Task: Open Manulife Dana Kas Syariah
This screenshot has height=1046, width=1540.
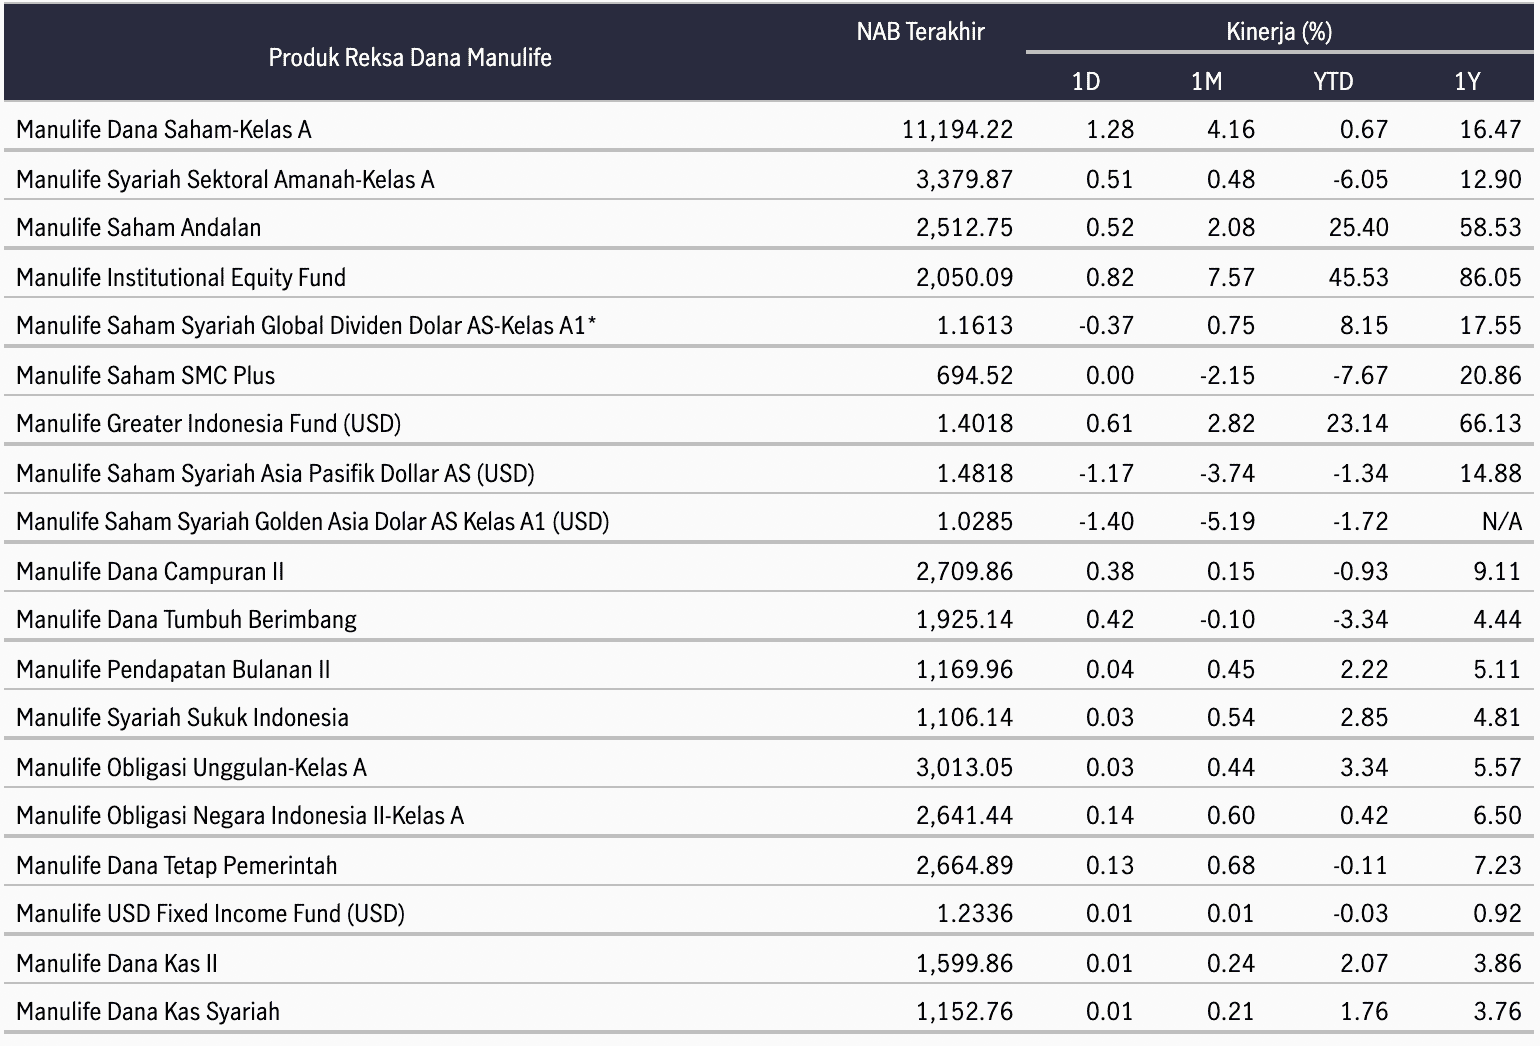Action: [x=148, y=1012]
